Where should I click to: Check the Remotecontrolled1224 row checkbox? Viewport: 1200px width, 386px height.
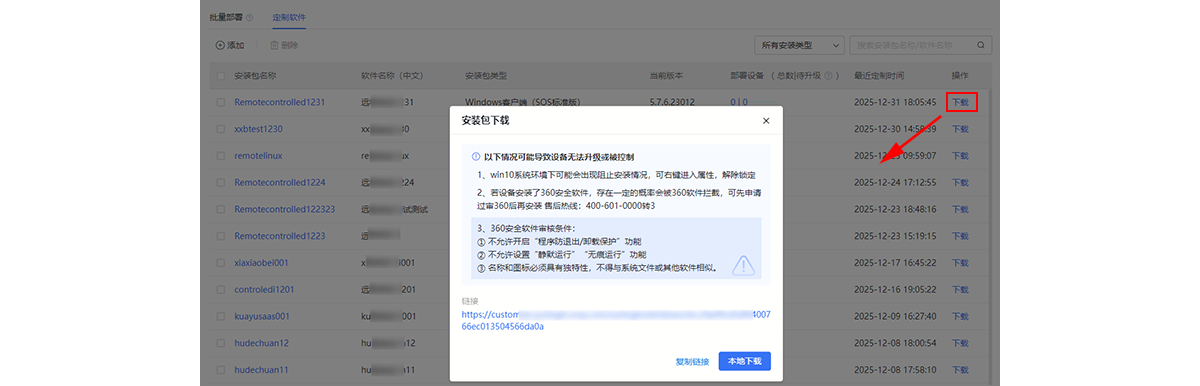220,182
